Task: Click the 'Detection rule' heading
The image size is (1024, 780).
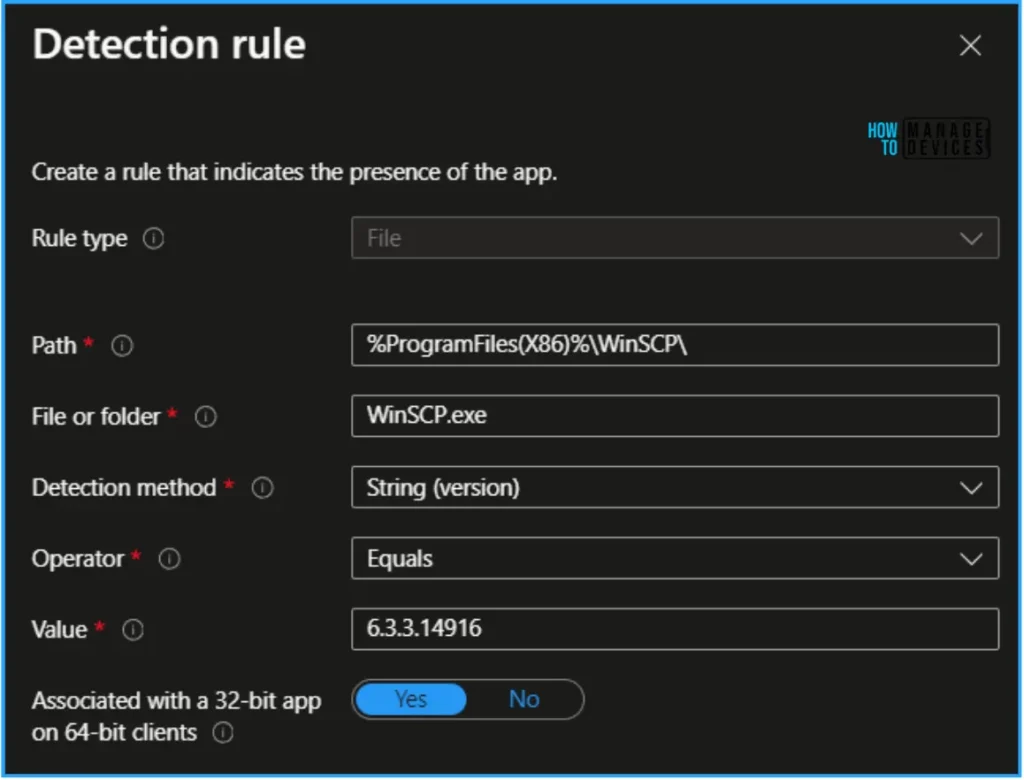Action: point(169,44)
